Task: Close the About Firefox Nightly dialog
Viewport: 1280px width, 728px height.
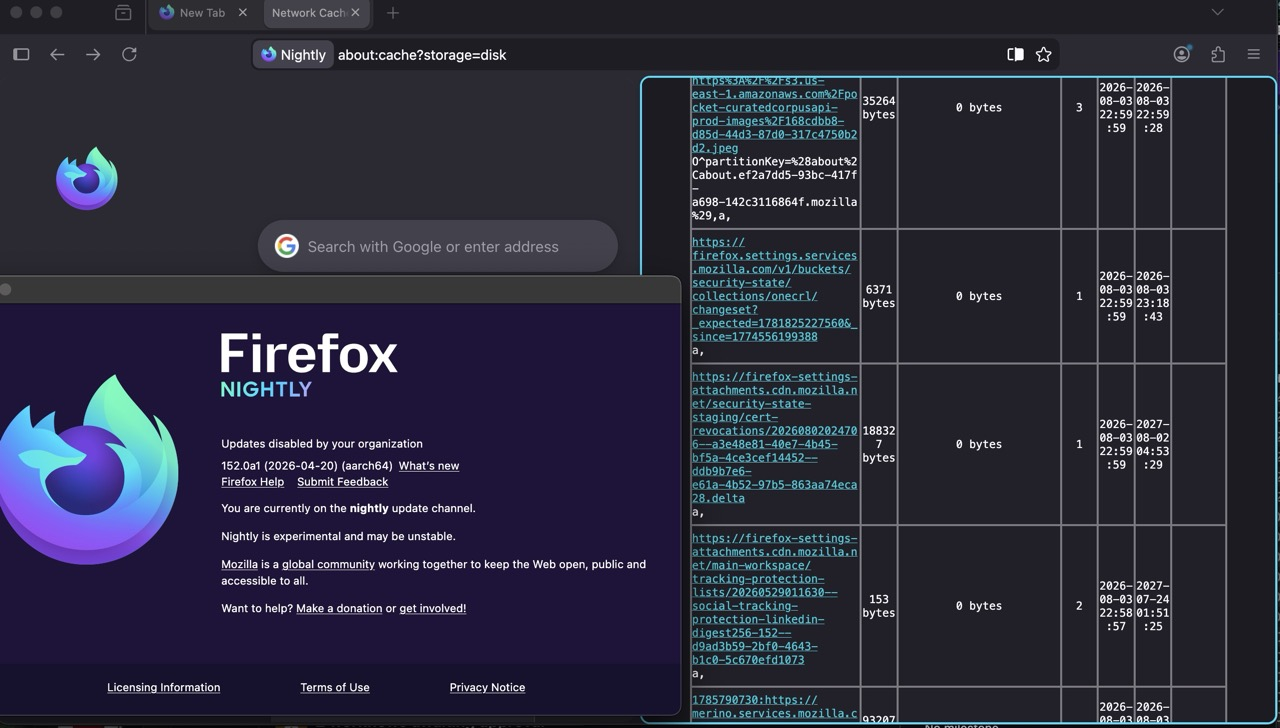Action: pos(6,289)
